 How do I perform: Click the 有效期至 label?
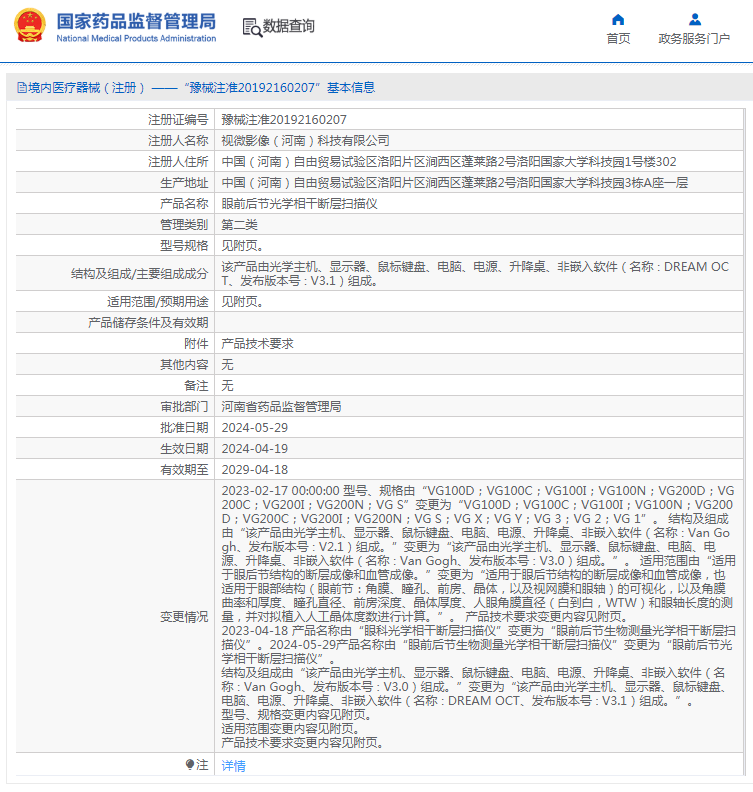pyautogui.click(x=184, y=470)
